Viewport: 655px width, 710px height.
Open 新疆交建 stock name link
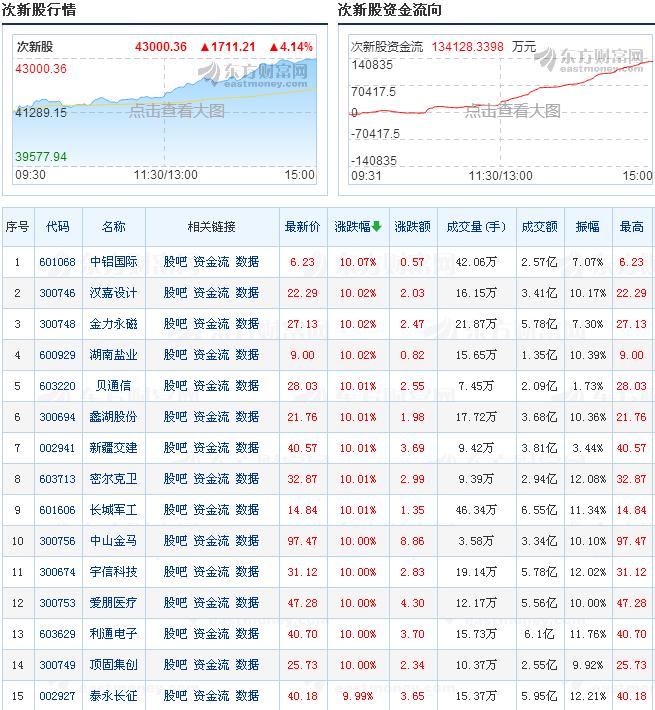click(x=114, y=448)
